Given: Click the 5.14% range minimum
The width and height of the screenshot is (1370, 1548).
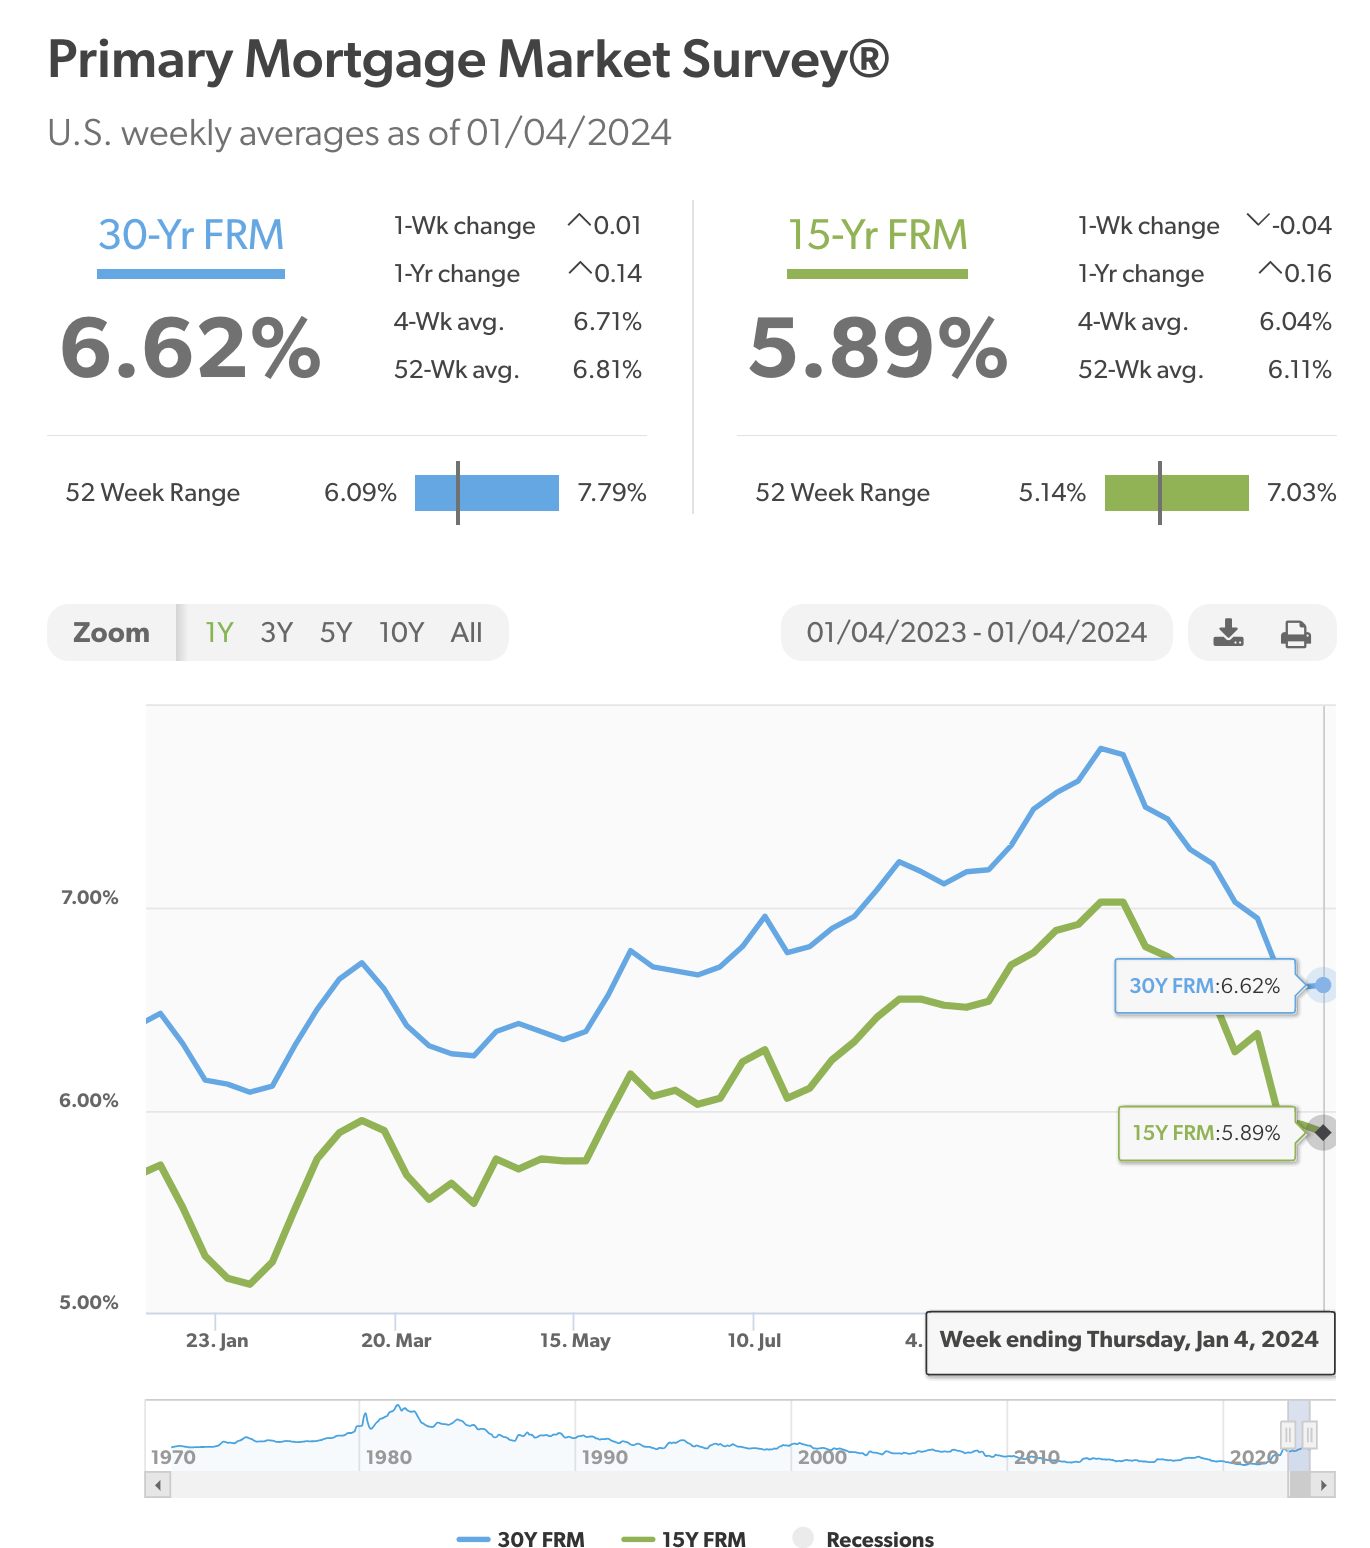Looking at the screenshot, I should pos(1052,493).
